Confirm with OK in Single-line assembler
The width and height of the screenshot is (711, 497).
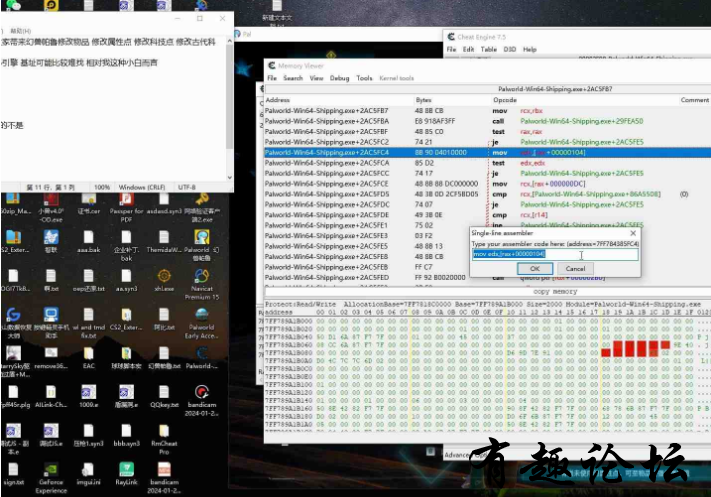point(535,268)
